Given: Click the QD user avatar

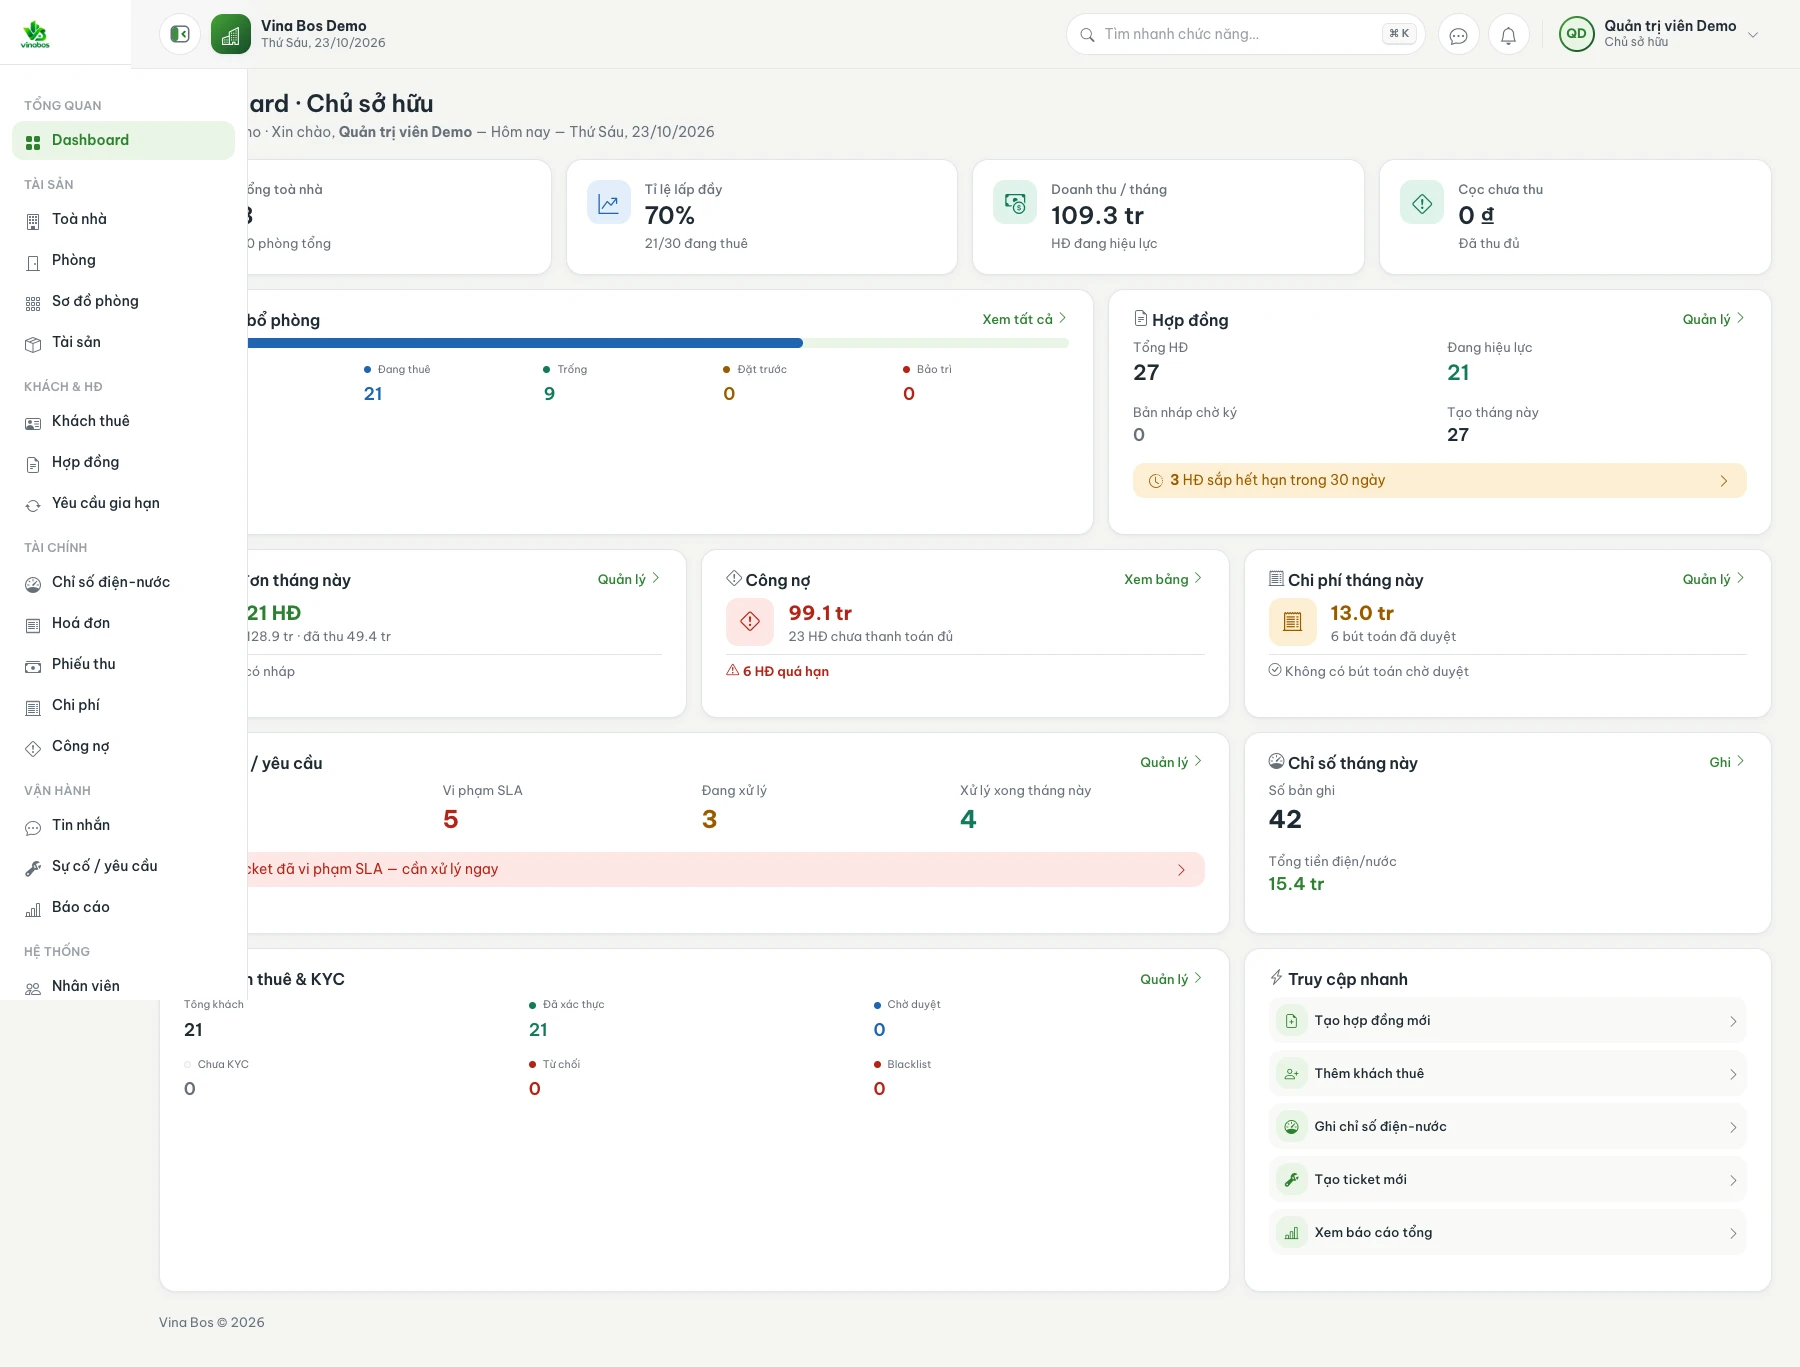Looking at the screenshot, I should click(1576, 34).
